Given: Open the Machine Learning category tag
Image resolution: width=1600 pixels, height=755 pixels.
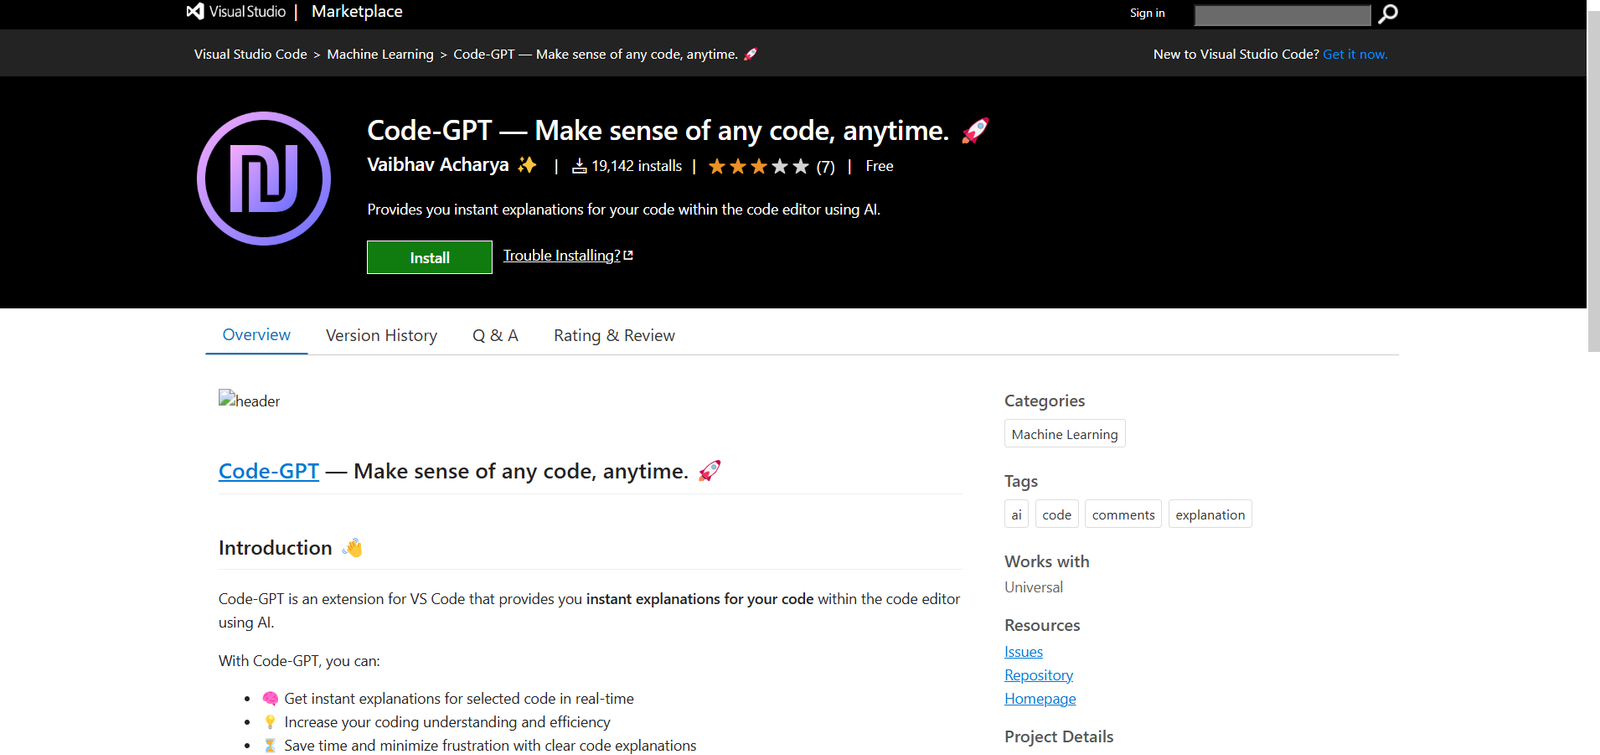Looking at the screenshot, I should tap(1064, 434).
